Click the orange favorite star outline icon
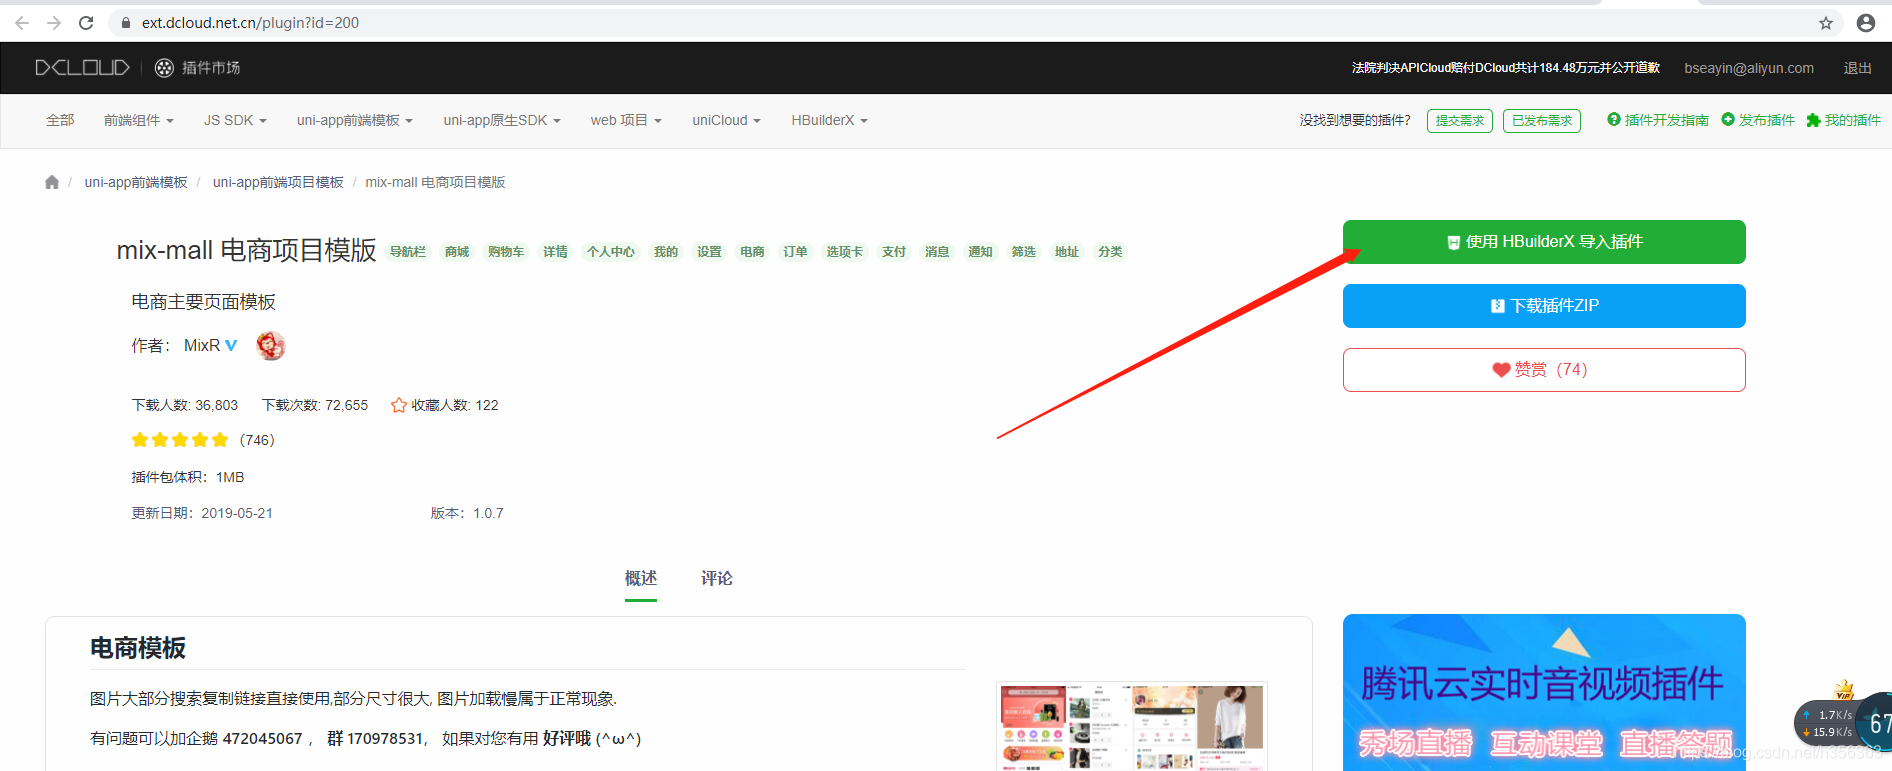1892x771 pixels. pos(399,405)
